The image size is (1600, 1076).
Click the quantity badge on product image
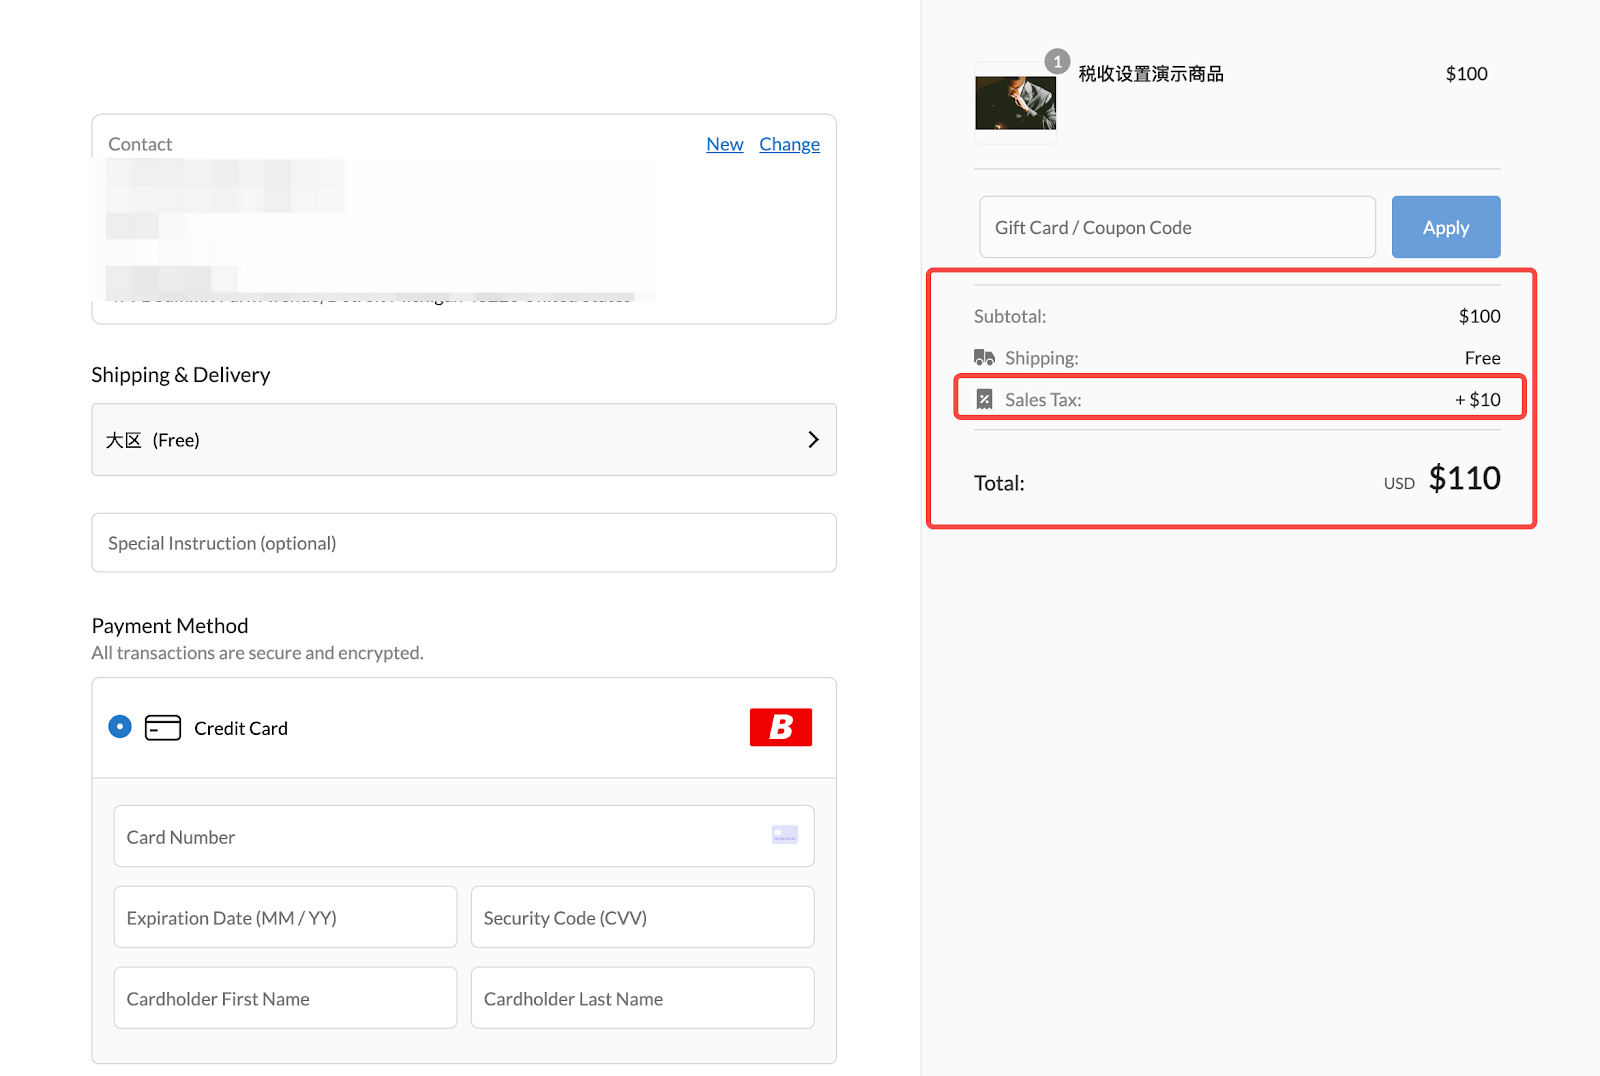point(1057,62)
